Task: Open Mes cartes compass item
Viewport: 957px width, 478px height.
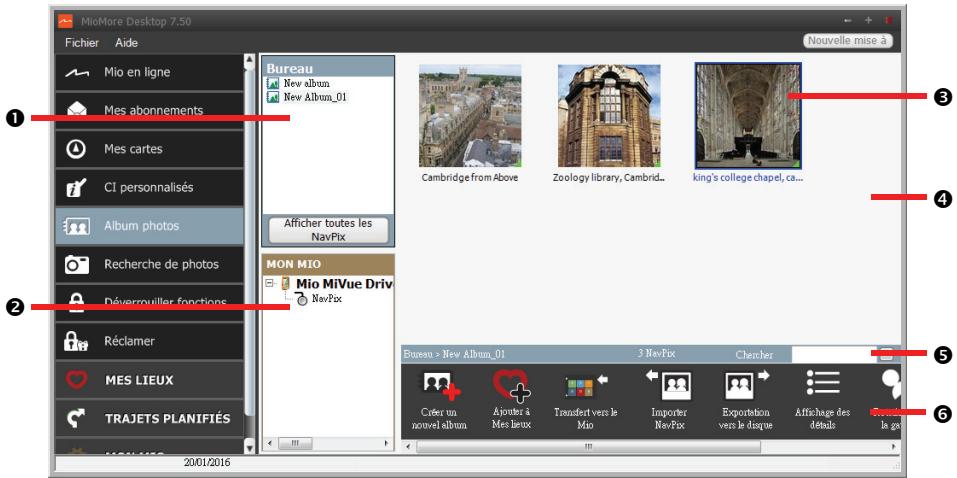Action: [150, 149]
